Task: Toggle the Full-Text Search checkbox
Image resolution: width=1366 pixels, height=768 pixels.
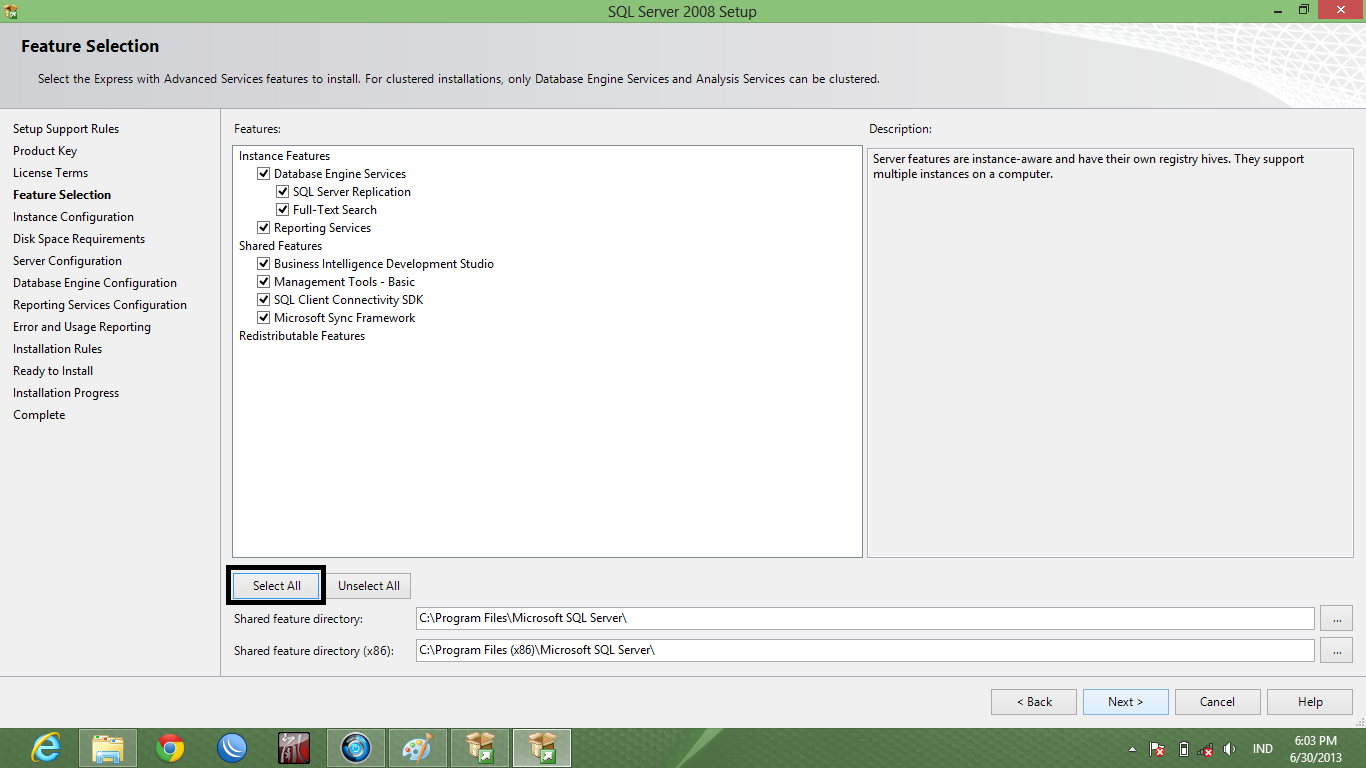Action: click(283, 210)
